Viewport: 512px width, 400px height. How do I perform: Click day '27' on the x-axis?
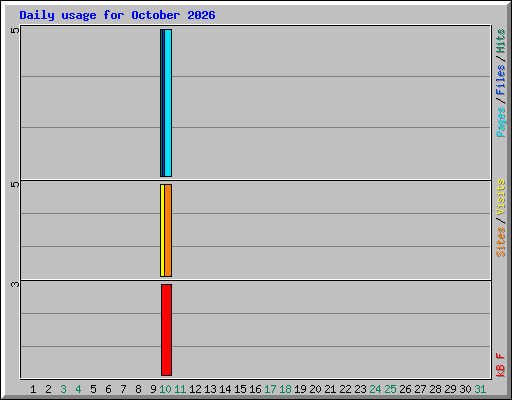click(x=420, y=389)
